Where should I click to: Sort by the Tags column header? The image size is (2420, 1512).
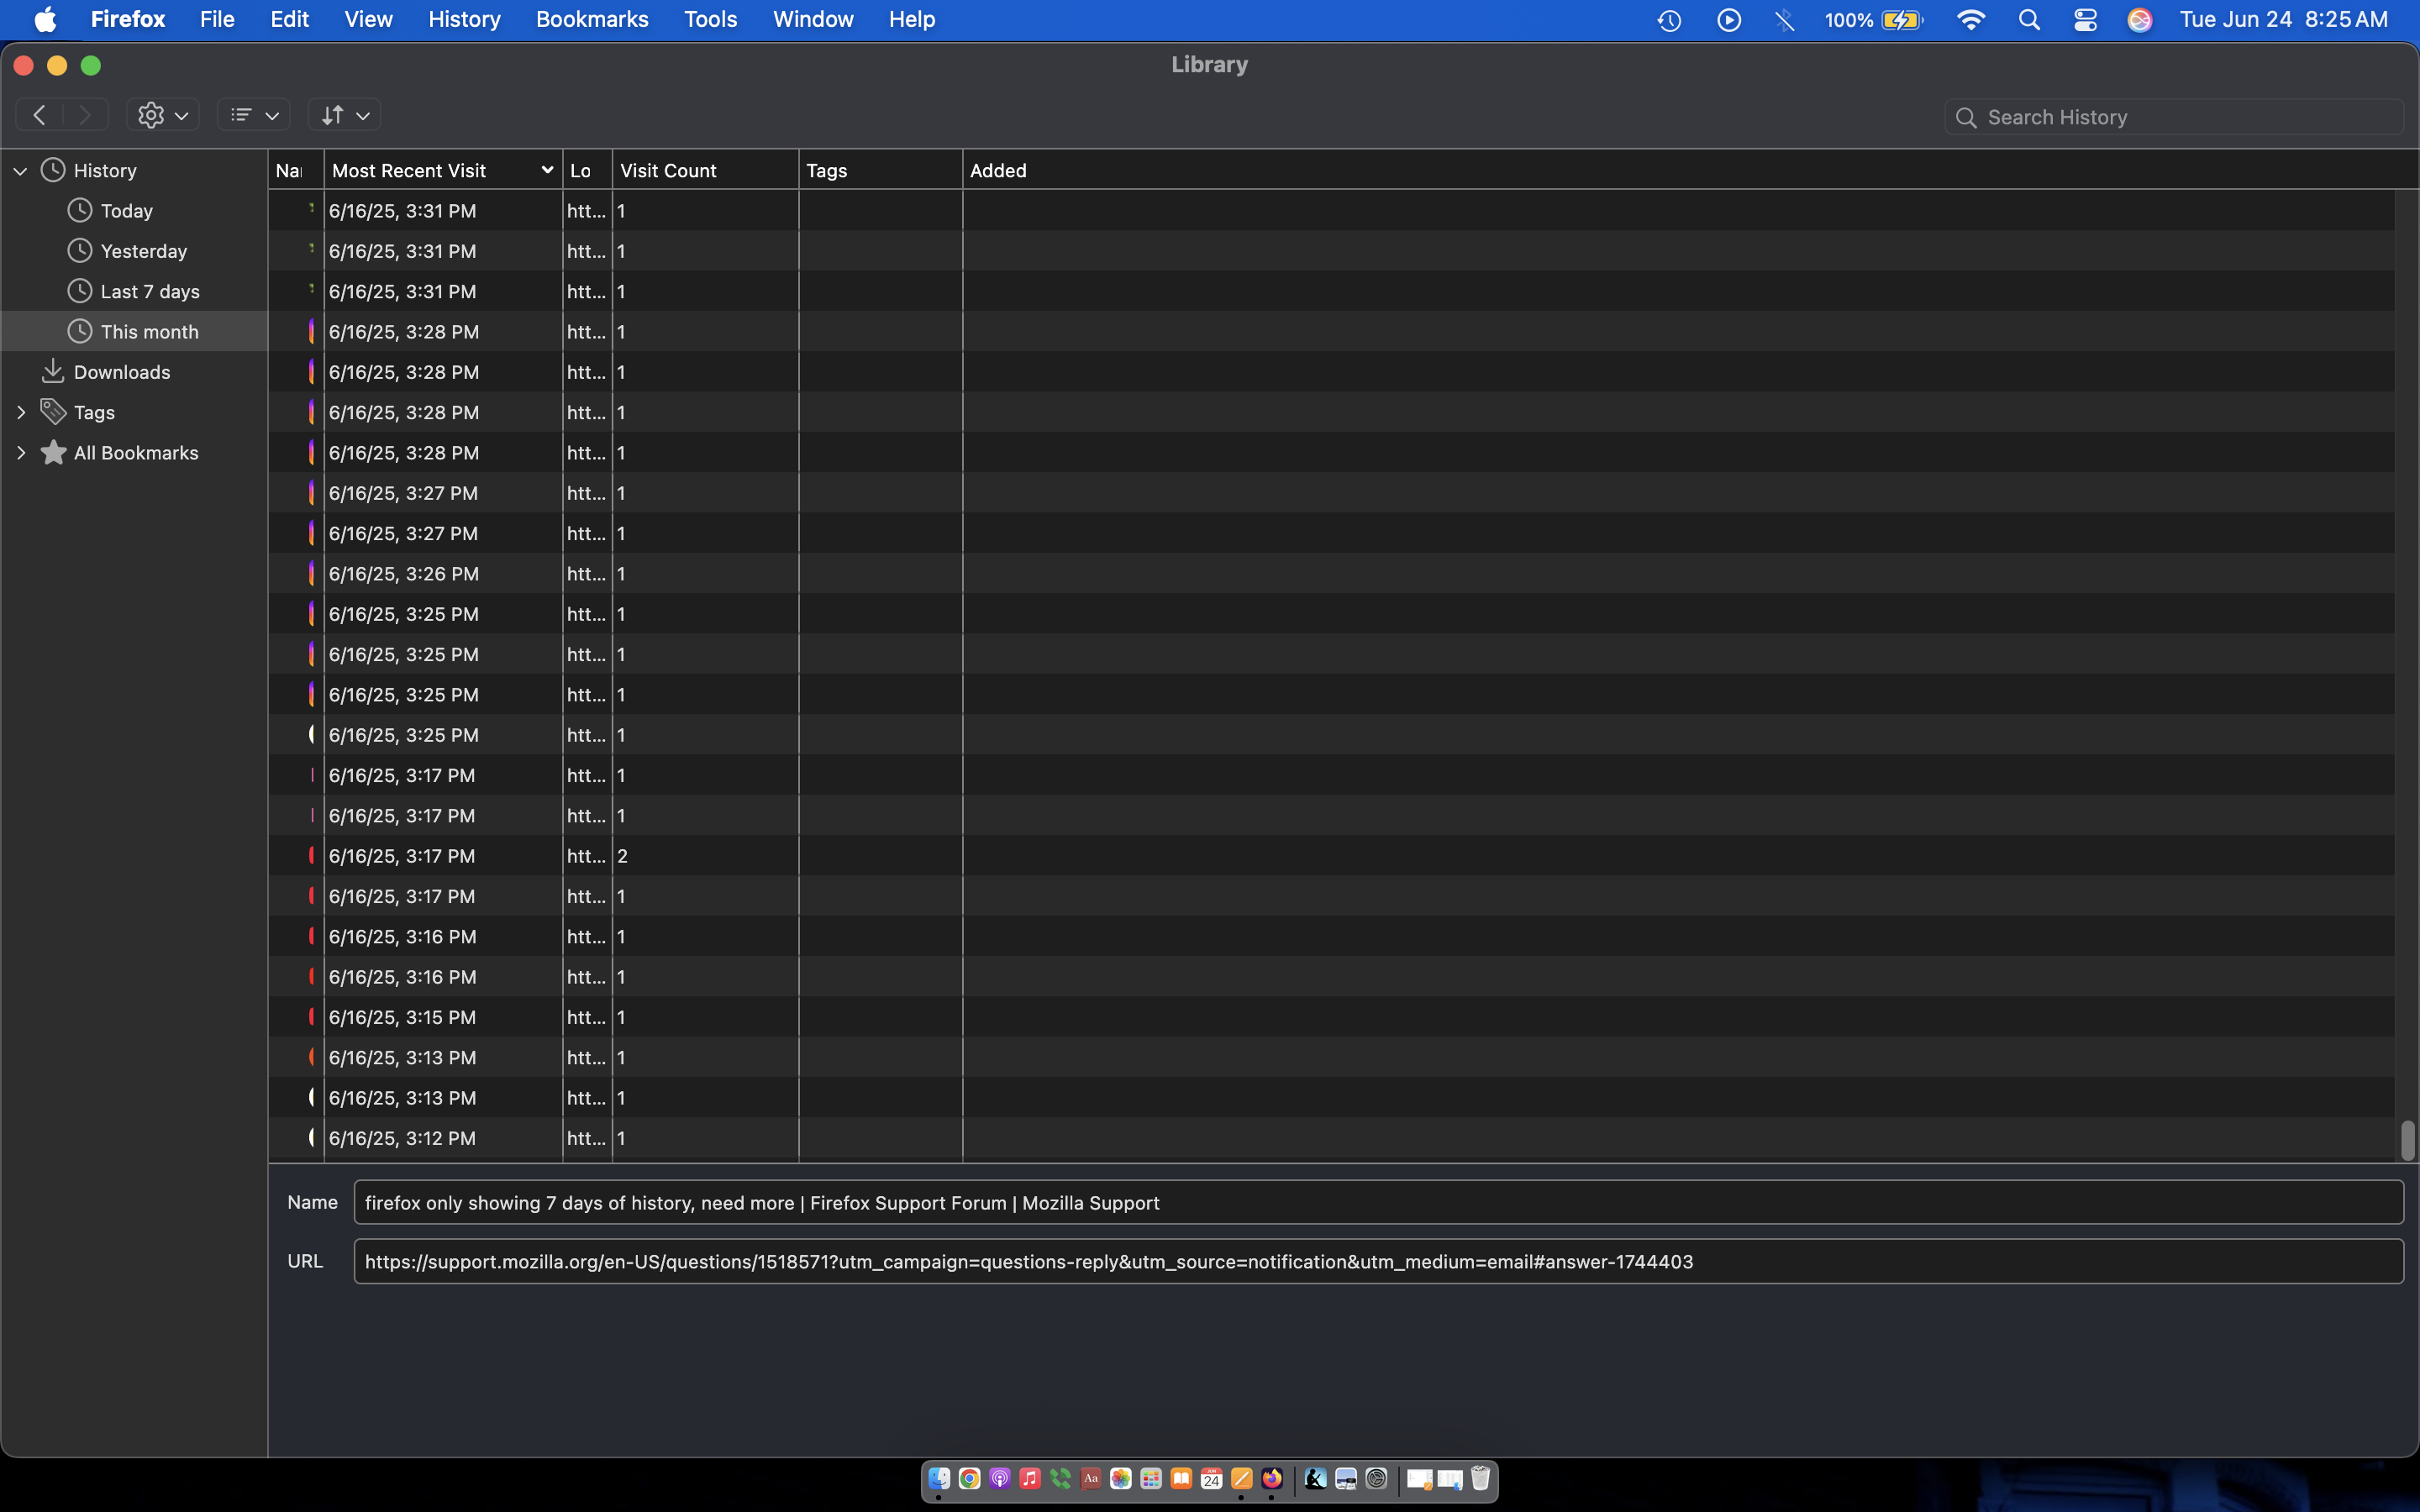[881, 171]
